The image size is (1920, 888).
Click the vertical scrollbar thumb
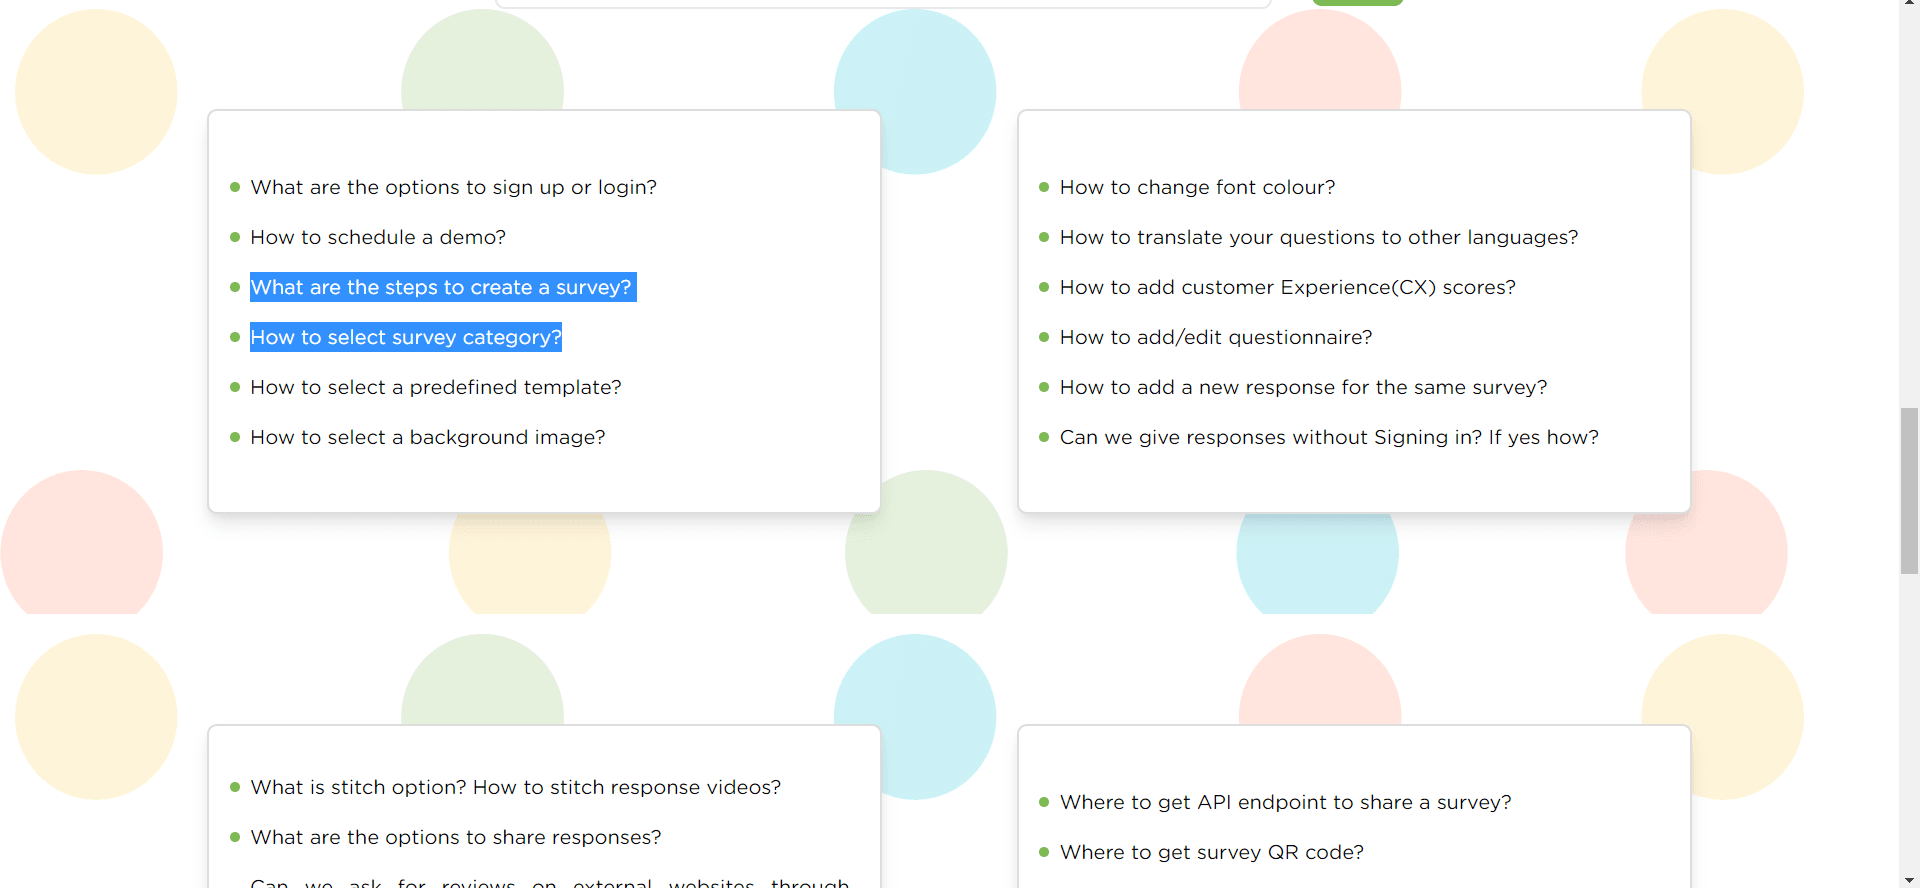coord(1909,490)
